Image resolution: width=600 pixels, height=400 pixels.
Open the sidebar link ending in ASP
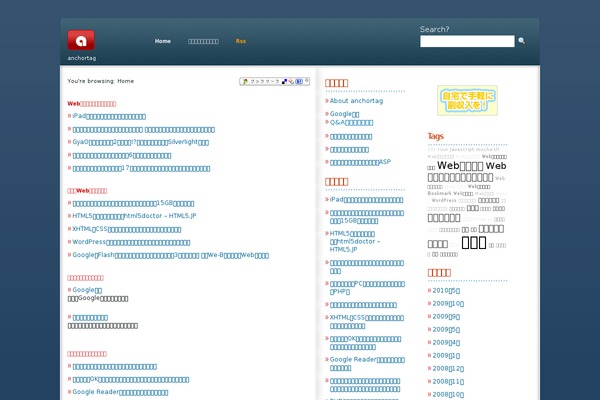pyautogui.click(x=360, y=162)
